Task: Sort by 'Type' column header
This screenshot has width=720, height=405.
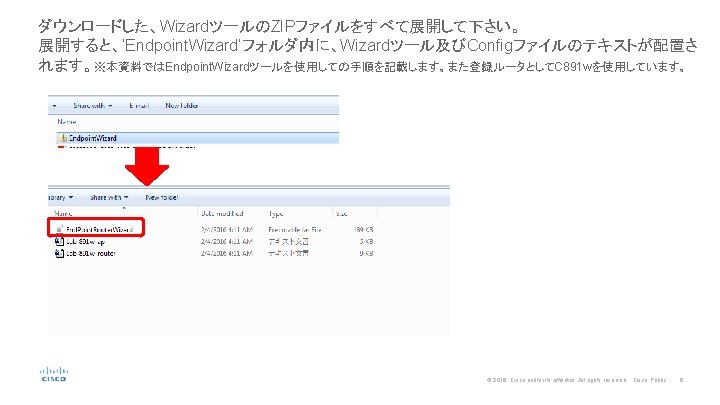Action: [276, 214]
